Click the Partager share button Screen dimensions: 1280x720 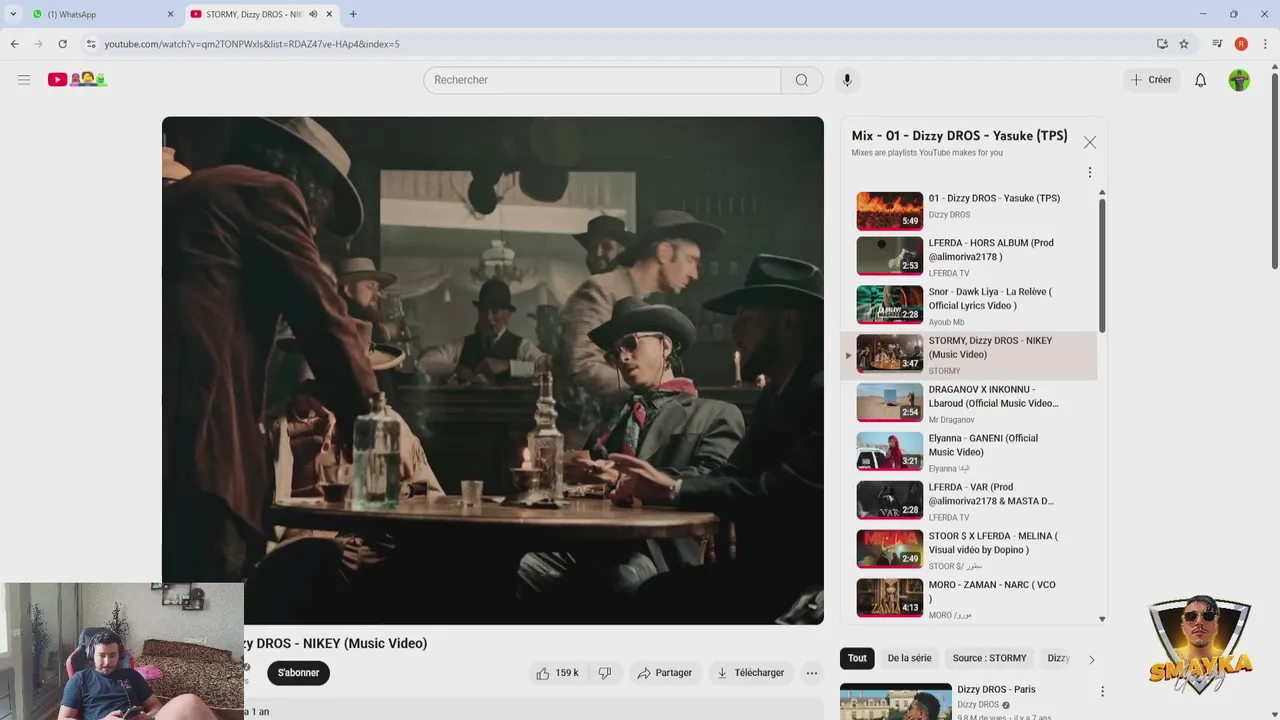tap(664, 673)
